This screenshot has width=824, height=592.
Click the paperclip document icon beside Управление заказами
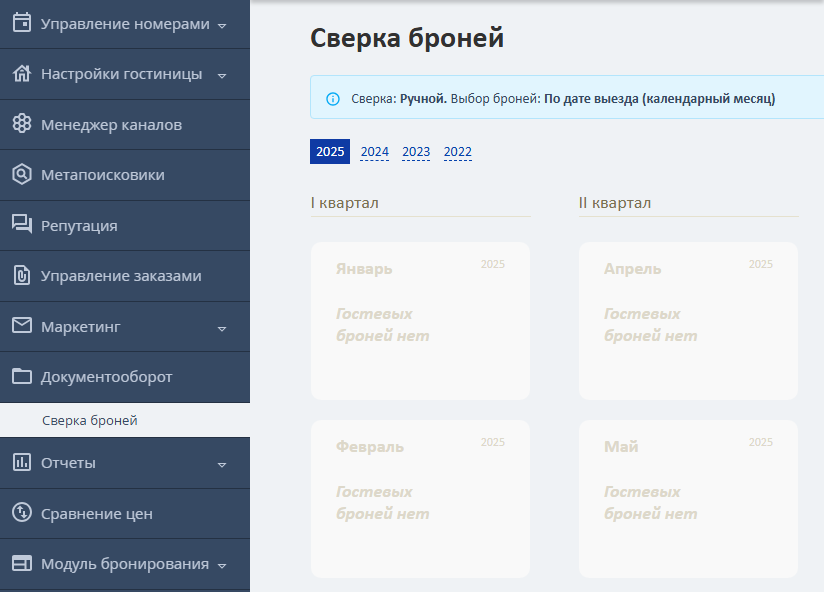click(x=22, y=275)
